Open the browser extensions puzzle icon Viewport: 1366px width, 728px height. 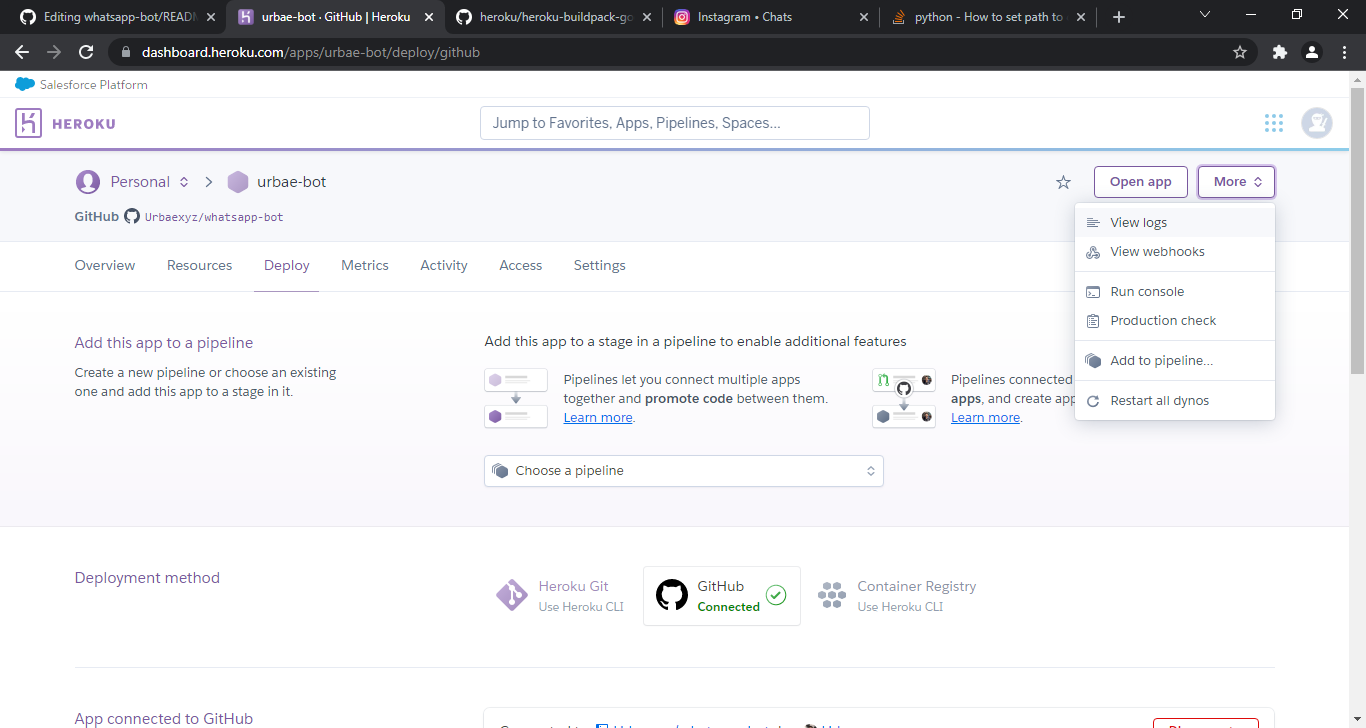[x=1279, y=52]
